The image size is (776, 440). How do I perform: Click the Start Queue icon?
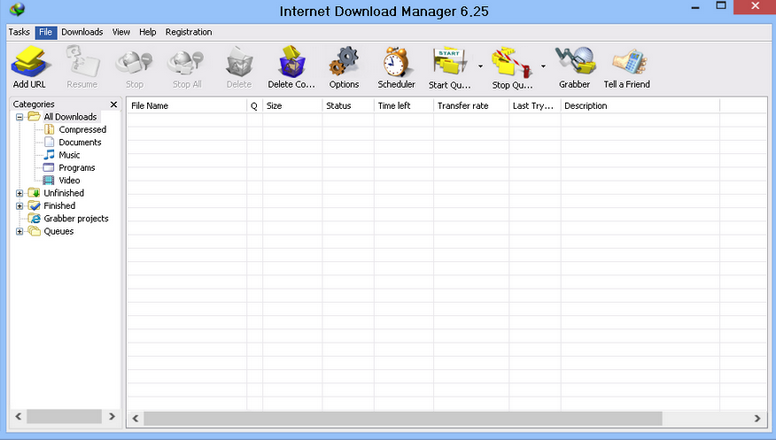pyautogui.click(x=449, y=62)
